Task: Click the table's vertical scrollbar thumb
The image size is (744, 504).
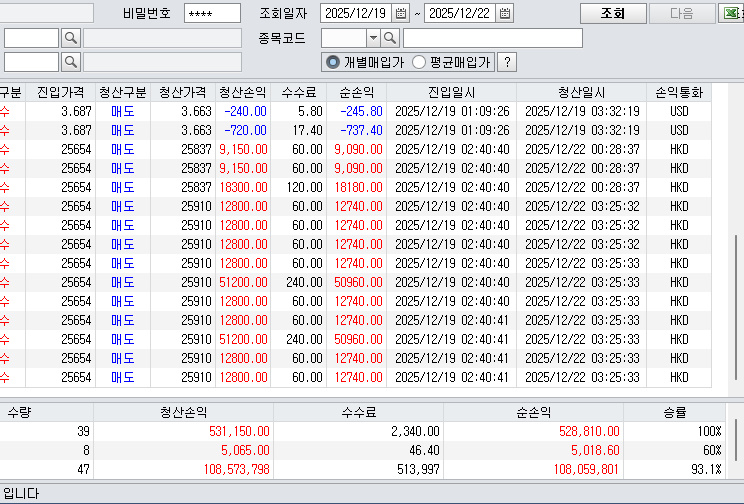Action: 736,307
